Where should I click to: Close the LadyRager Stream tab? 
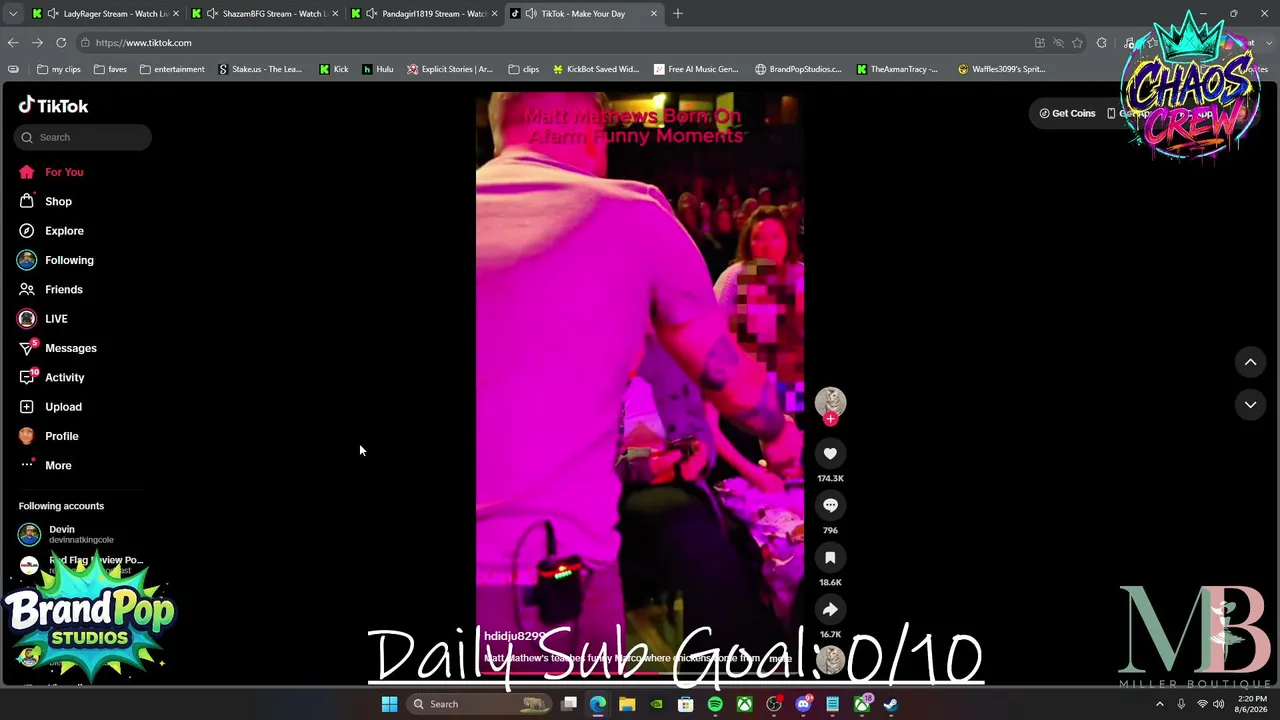(175, 14)
